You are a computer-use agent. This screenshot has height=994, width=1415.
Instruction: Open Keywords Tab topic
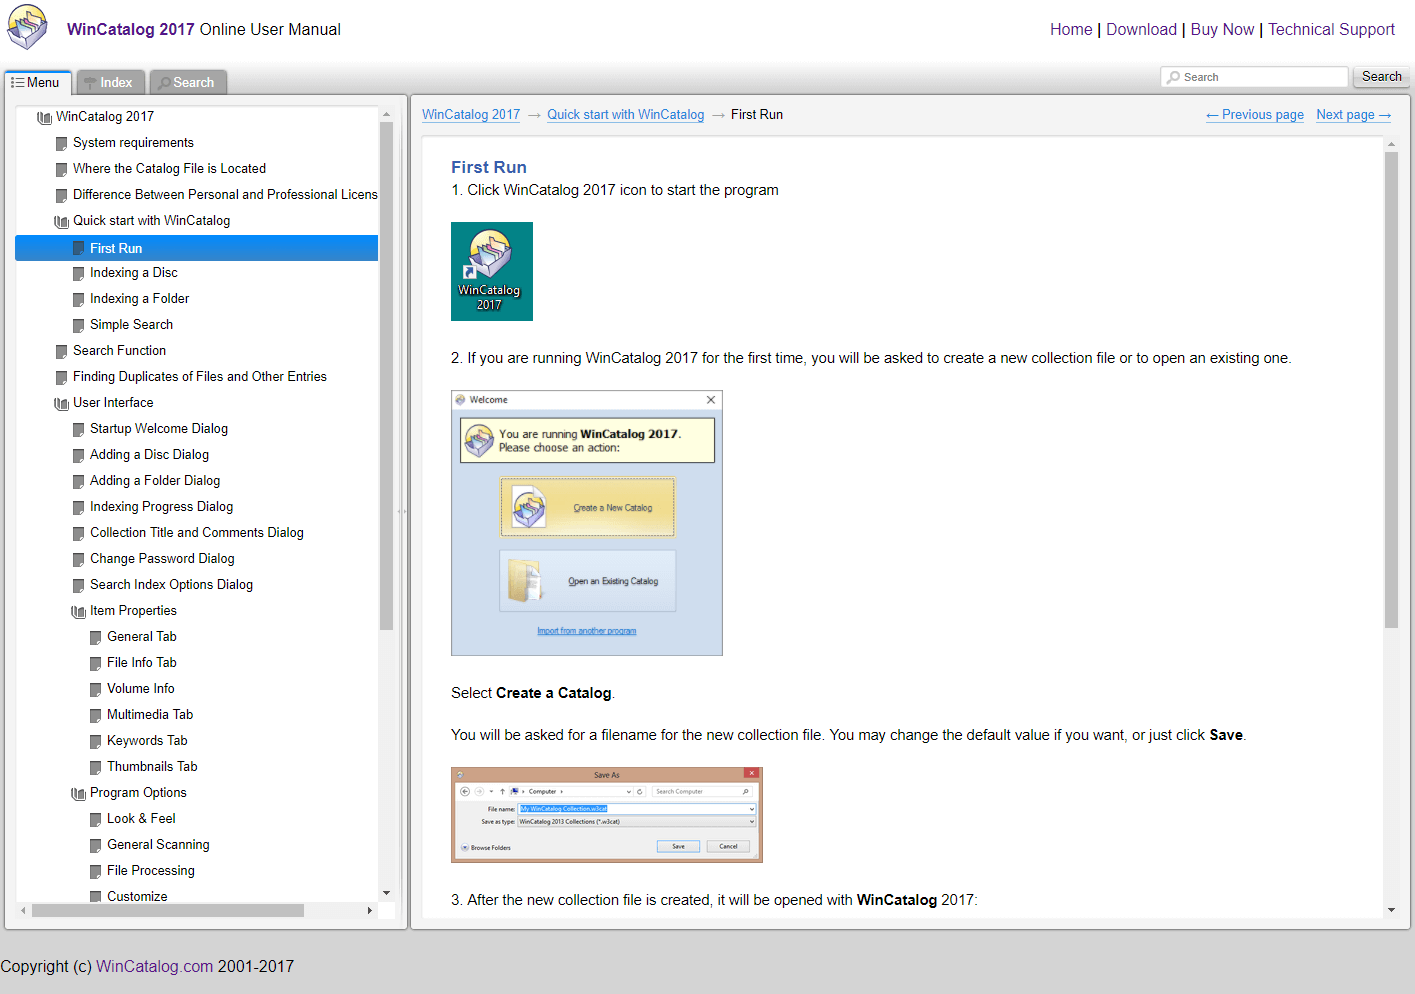(147, 741)
